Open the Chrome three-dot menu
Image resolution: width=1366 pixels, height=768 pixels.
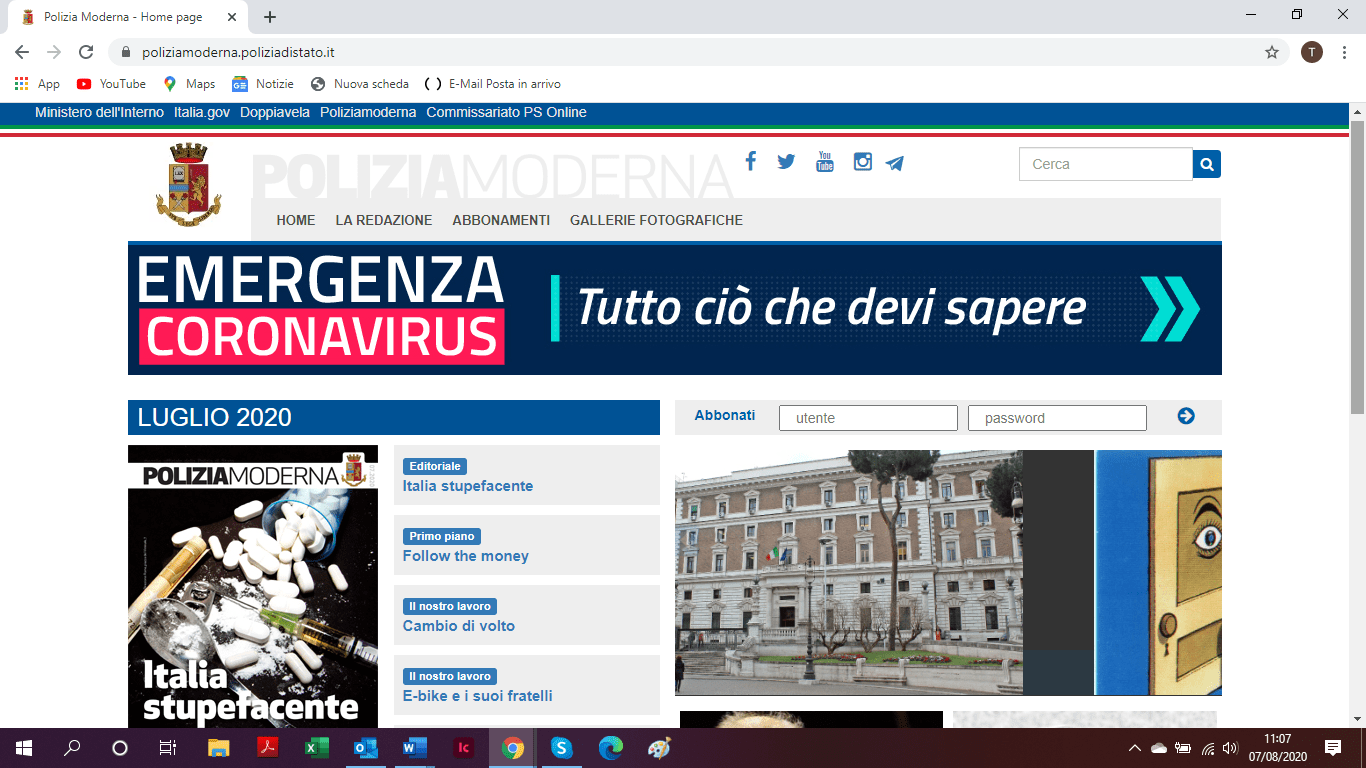1345,52
